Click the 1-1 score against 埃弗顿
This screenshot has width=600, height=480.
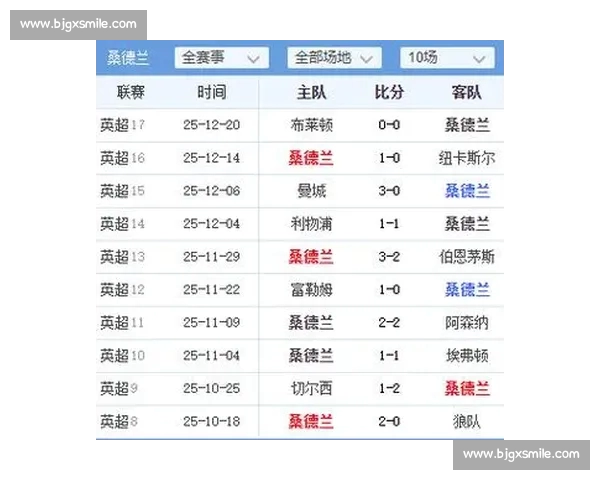click(389, 356)
